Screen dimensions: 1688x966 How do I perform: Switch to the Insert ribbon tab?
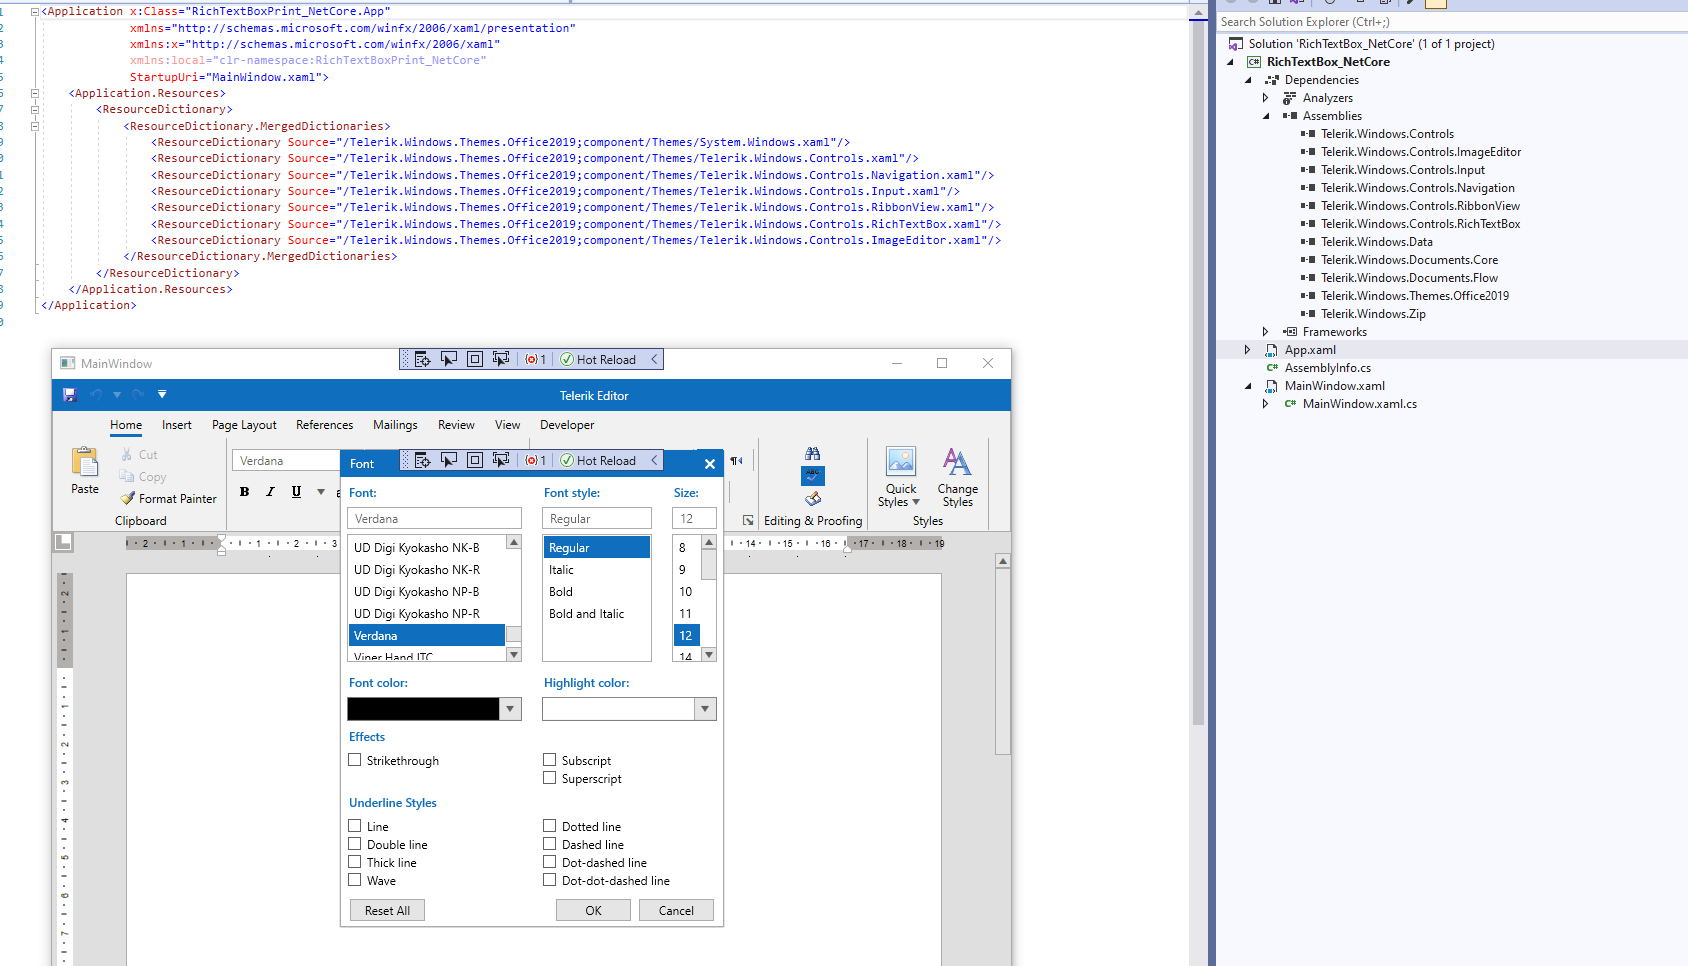(x=177, y=425)
